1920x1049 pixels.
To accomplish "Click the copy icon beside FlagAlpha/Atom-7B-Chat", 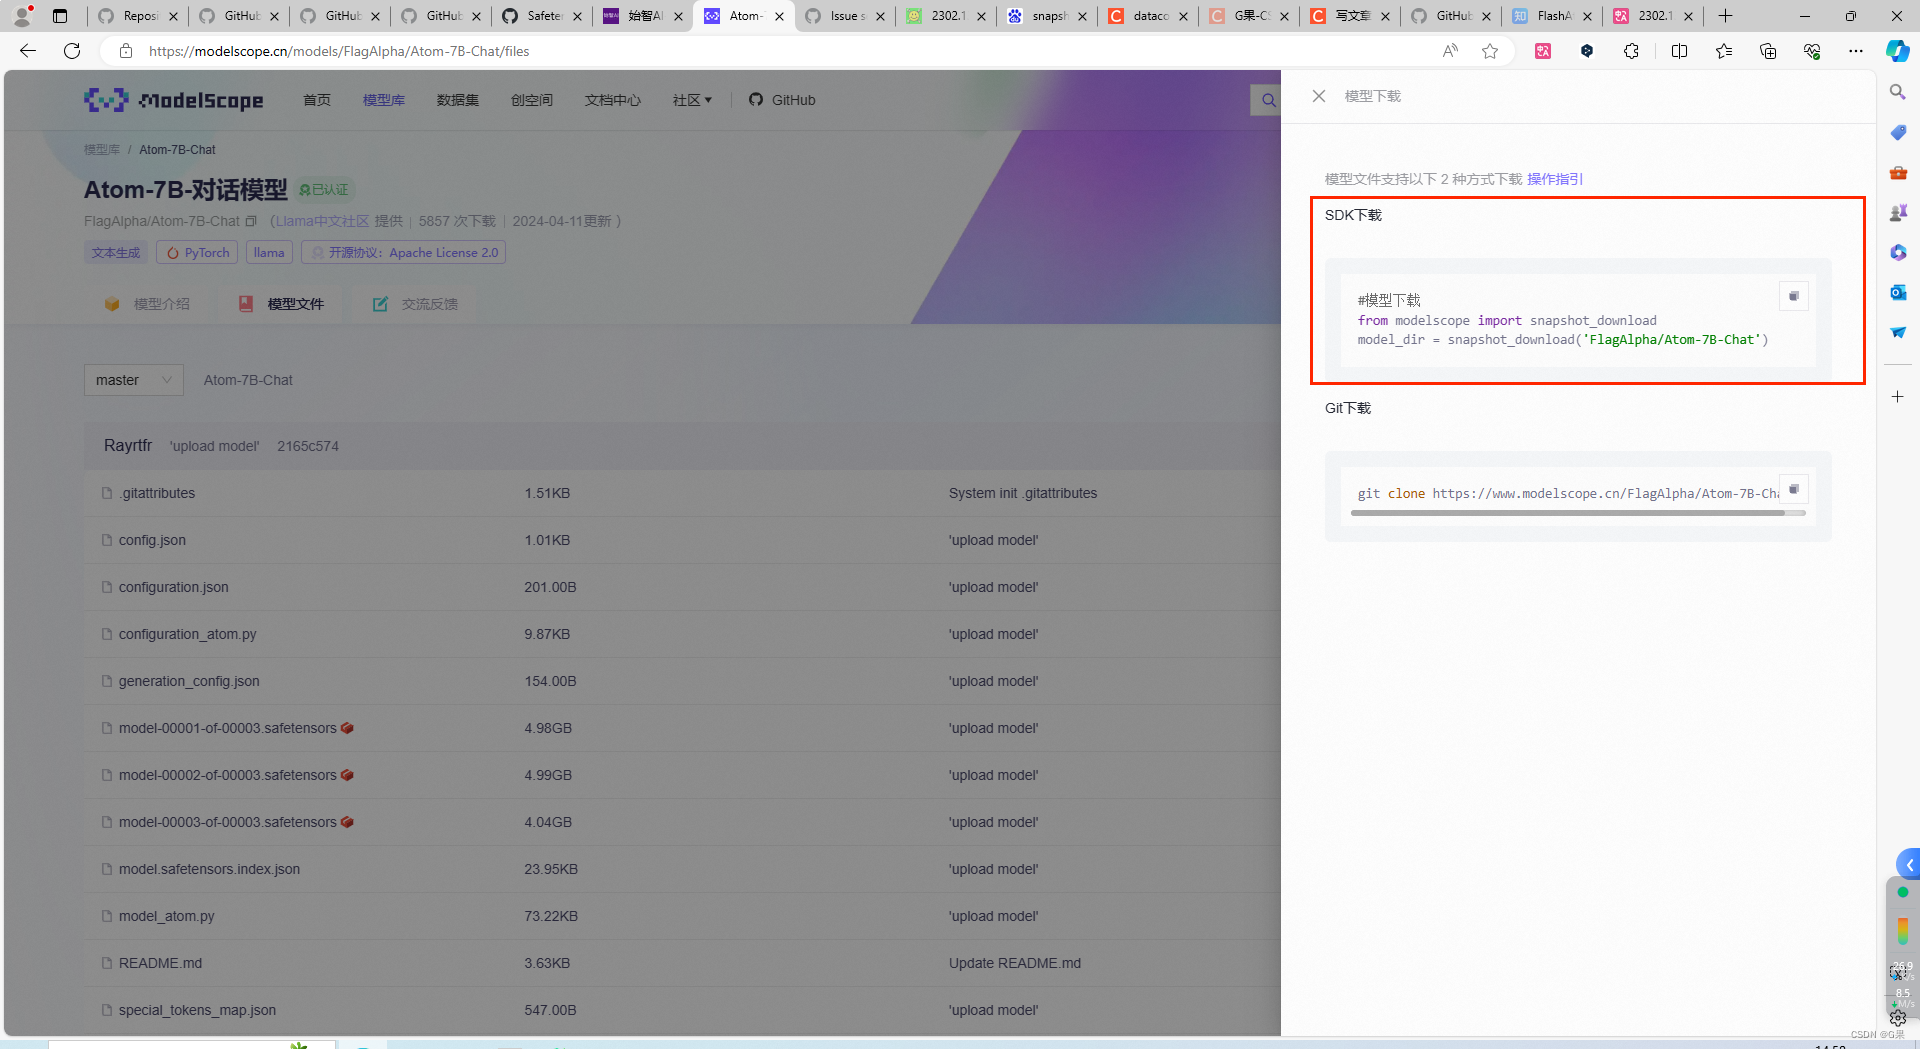I will click(x=251, y=221).
